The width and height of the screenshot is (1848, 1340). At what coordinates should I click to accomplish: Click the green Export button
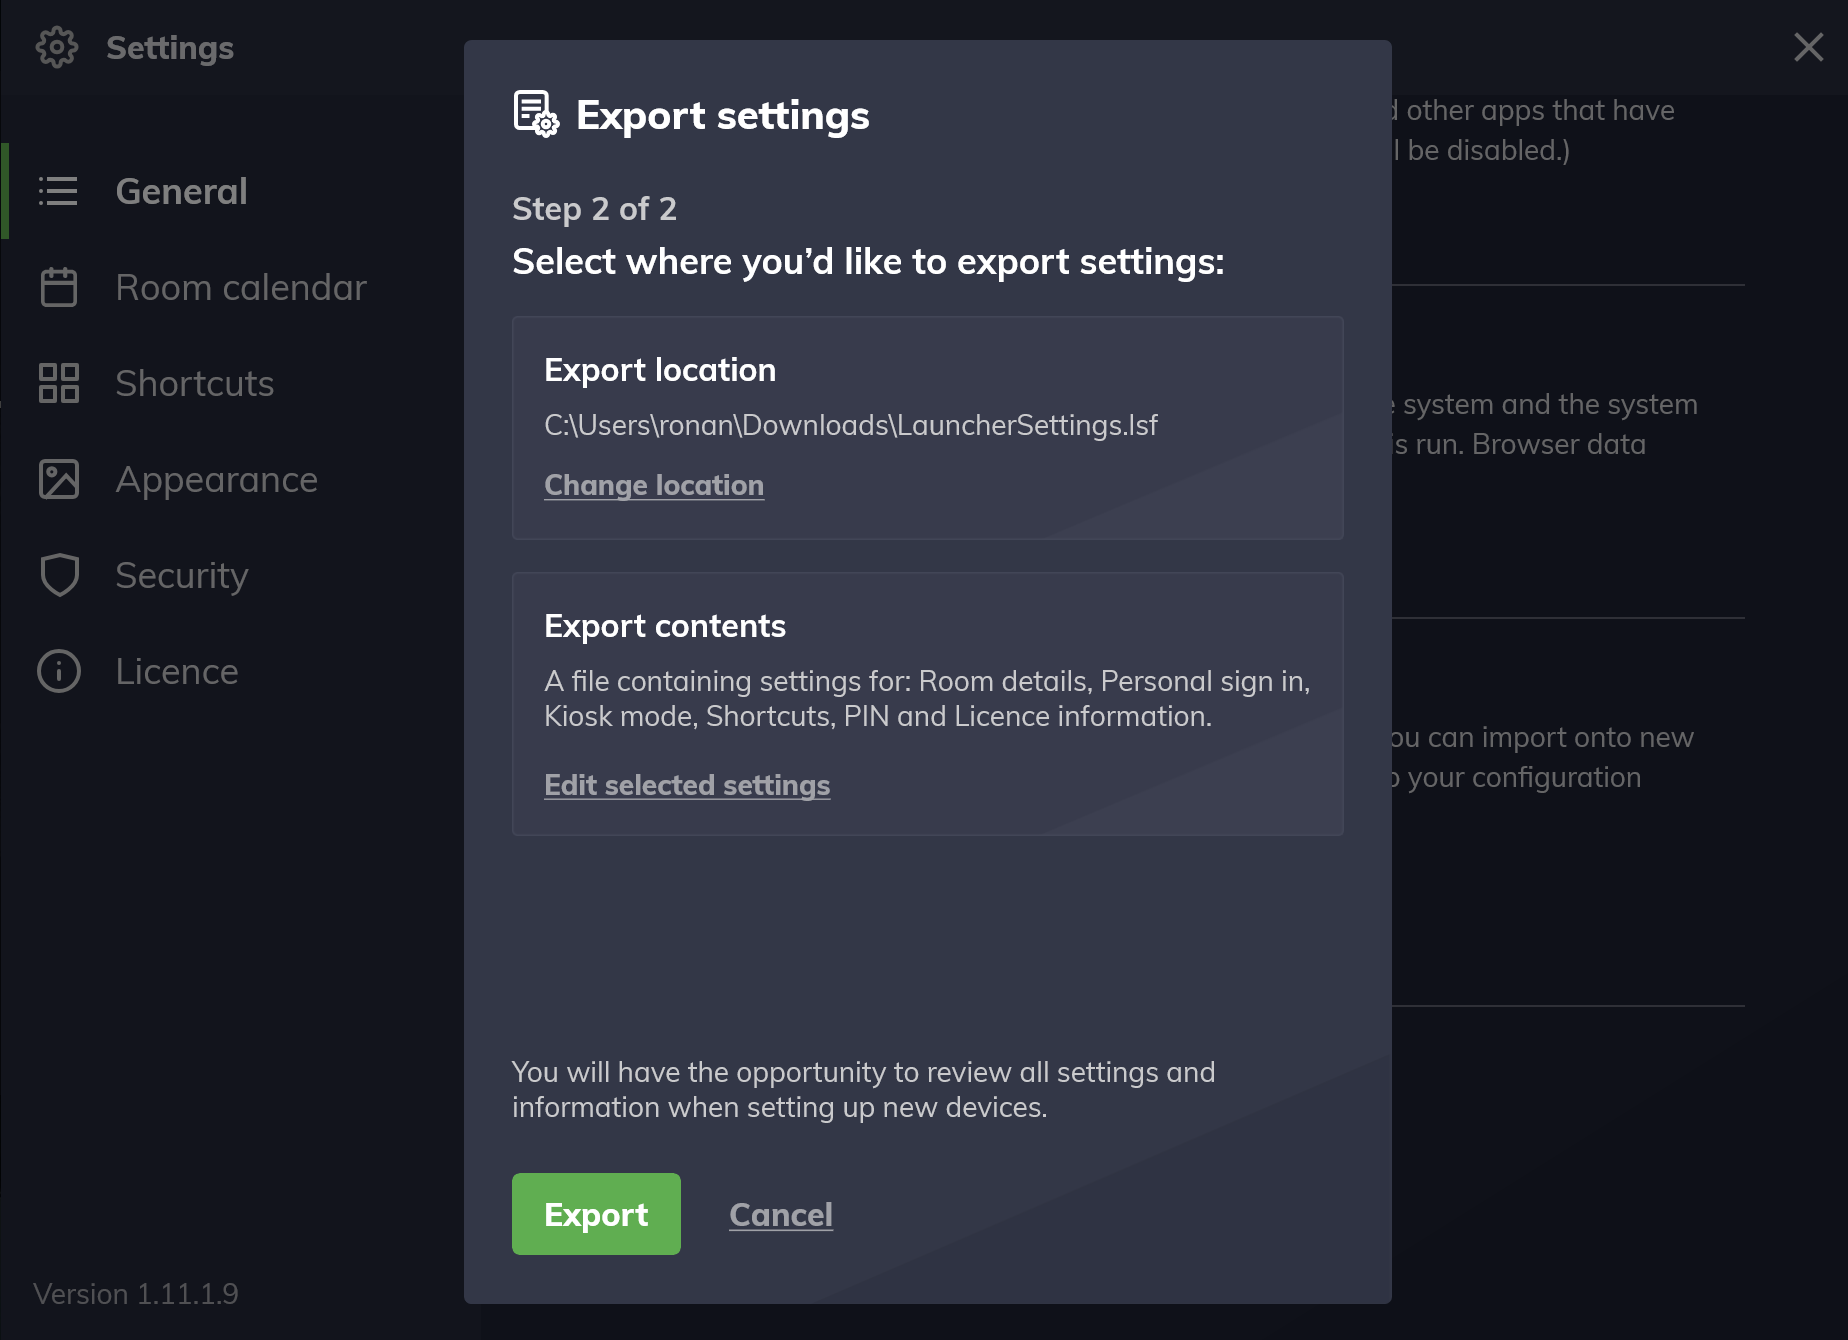(596, 1214)
